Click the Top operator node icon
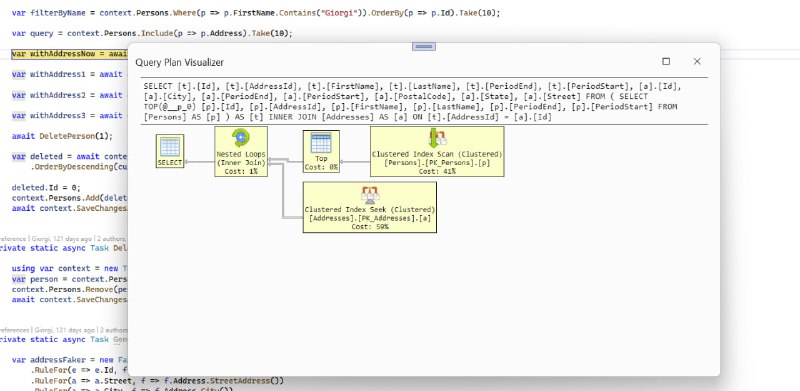800x391 pixels. pos(321,151)
